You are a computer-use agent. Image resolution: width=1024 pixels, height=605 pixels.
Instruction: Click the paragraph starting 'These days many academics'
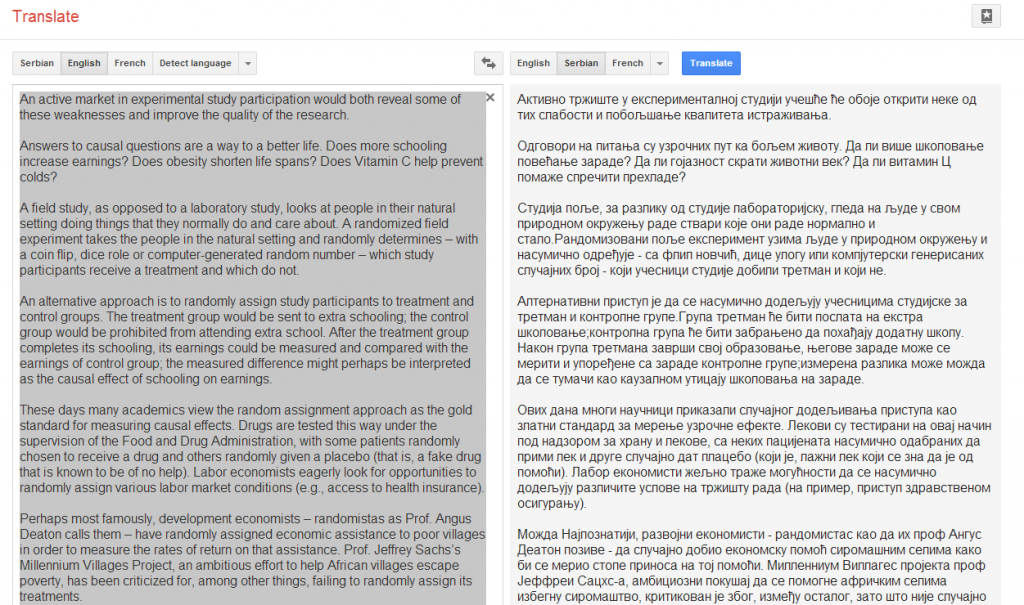pyautogui.click(x=252, y=449)
